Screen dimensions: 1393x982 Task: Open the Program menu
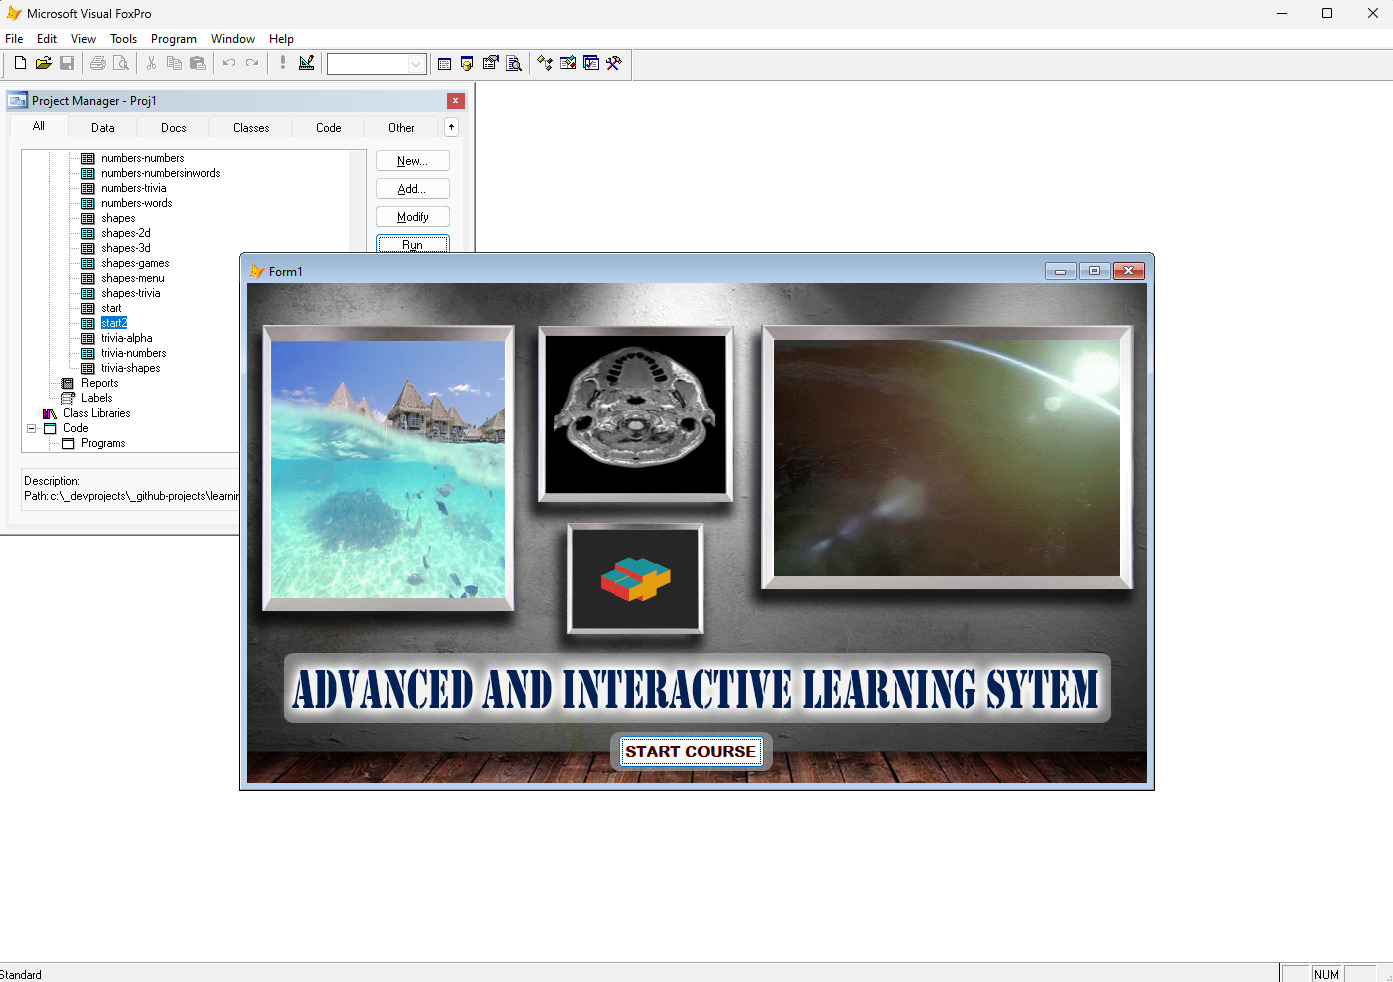[173, 39]
